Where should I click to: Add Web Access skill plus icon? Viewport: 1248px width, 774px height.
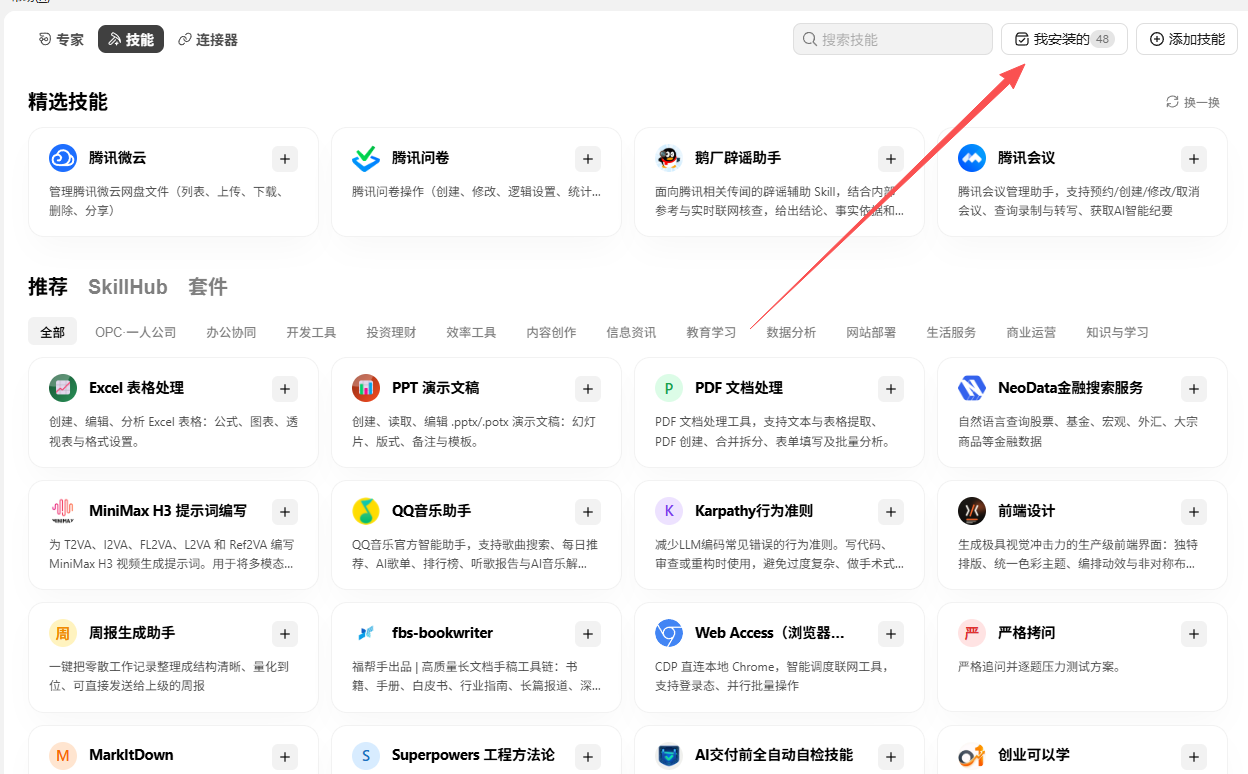[x=891, y=633]
